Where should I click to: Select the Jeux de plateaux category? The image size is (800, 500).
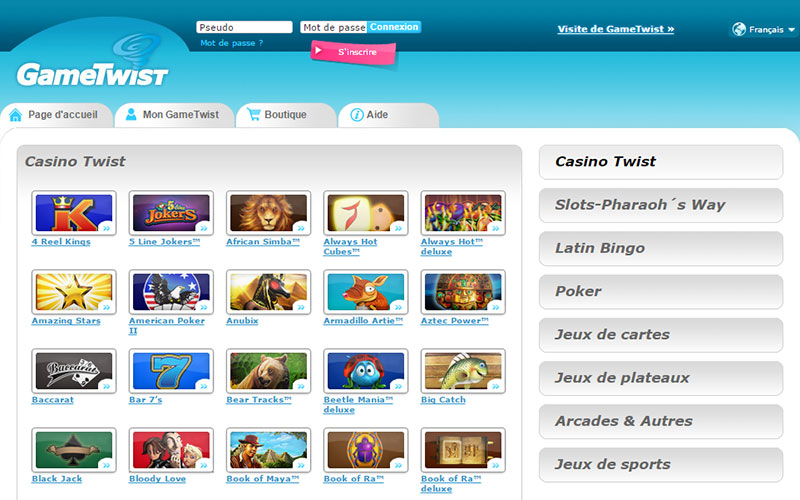pyautogui.click(x=661, y=378)
